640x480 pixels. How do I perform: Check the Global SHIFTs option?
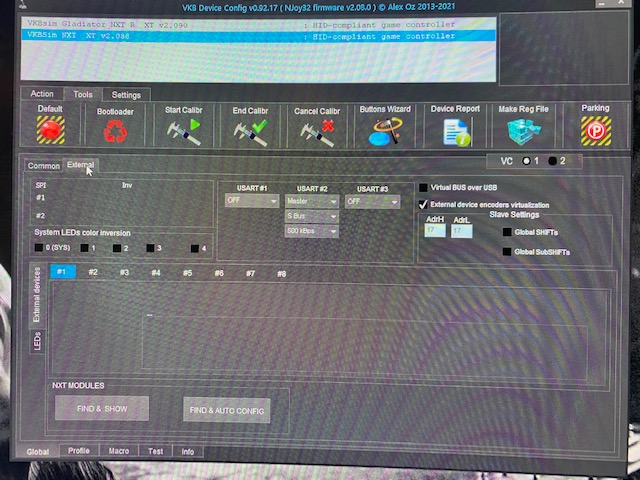[508, 232]
